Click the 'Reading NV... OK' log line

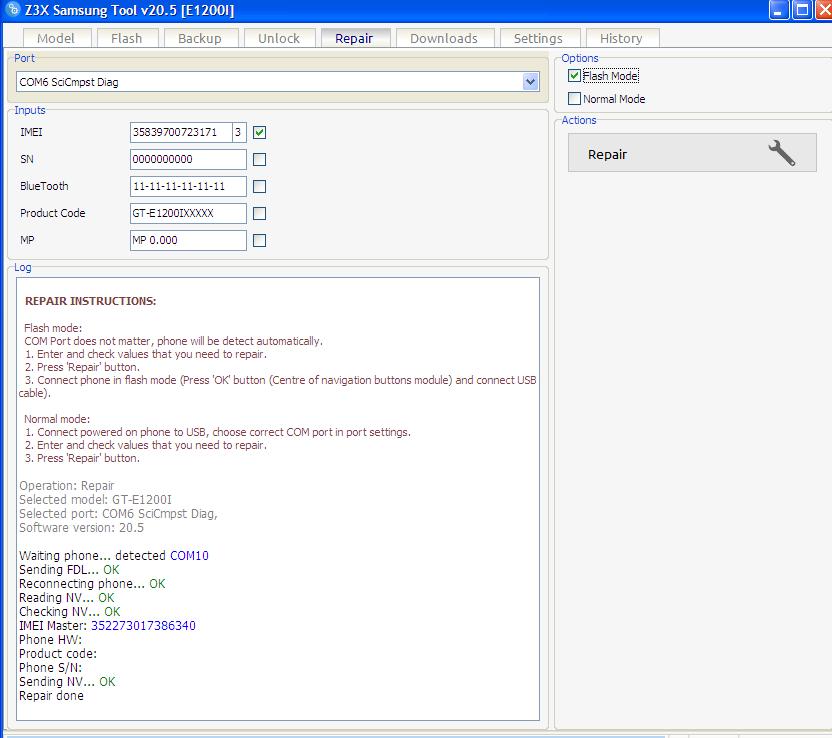[67, 597]
